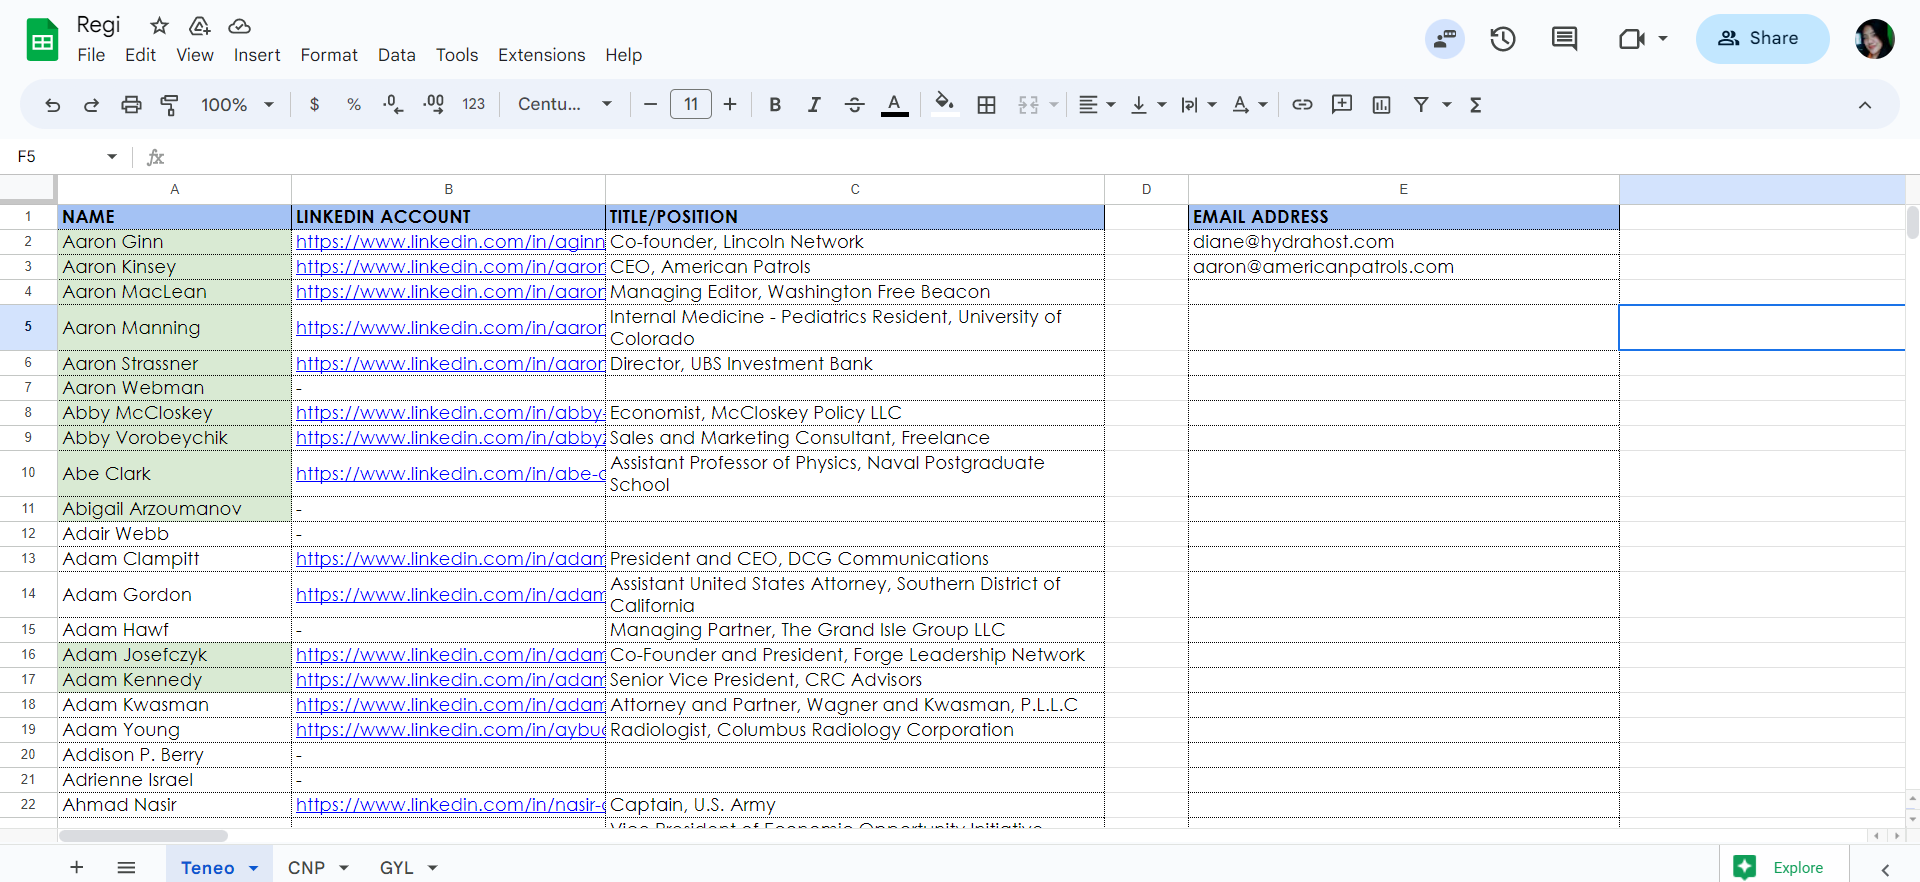Print the spreadsheet
Screen dimensions: 1920x882
[131, 105]
